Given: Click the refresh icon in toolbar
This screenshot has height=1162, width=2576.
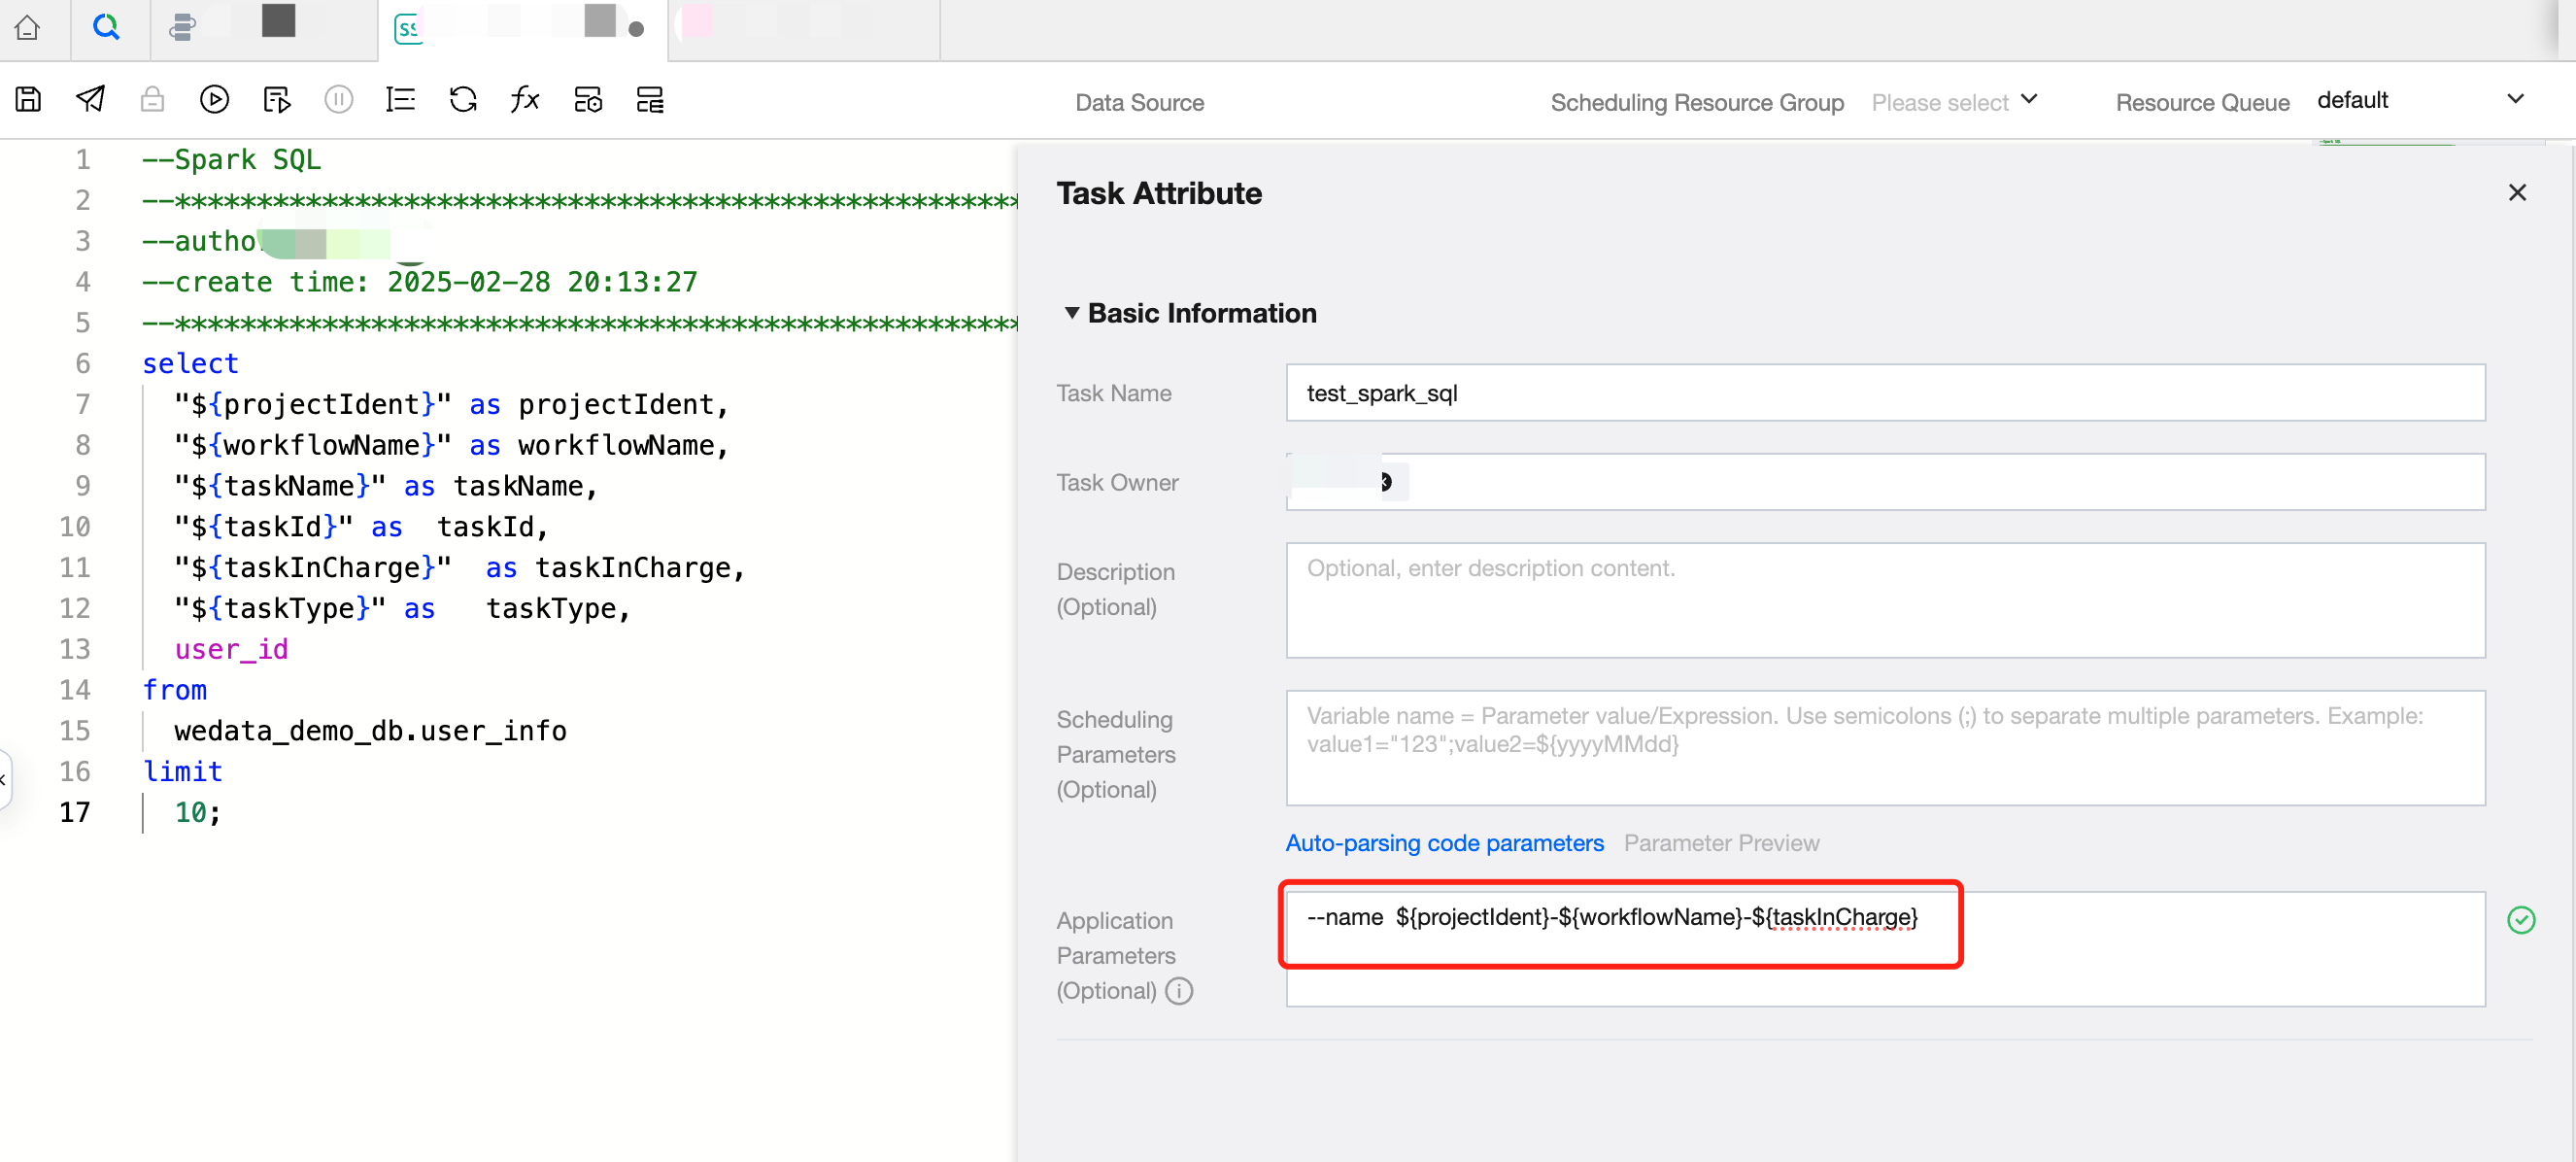Looking at the screenshot, I should coord(462,99).
